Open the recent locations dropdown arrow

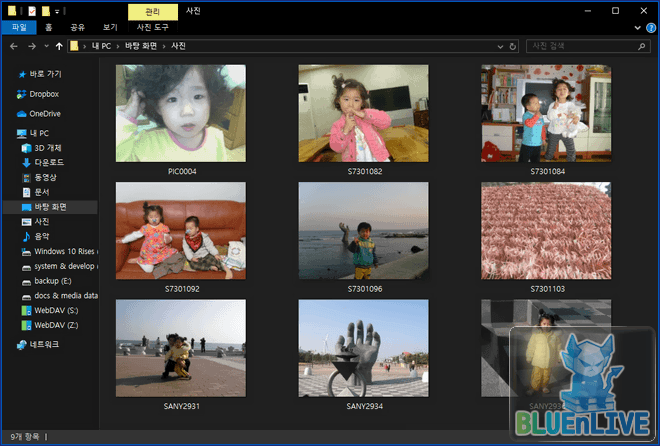46,46
